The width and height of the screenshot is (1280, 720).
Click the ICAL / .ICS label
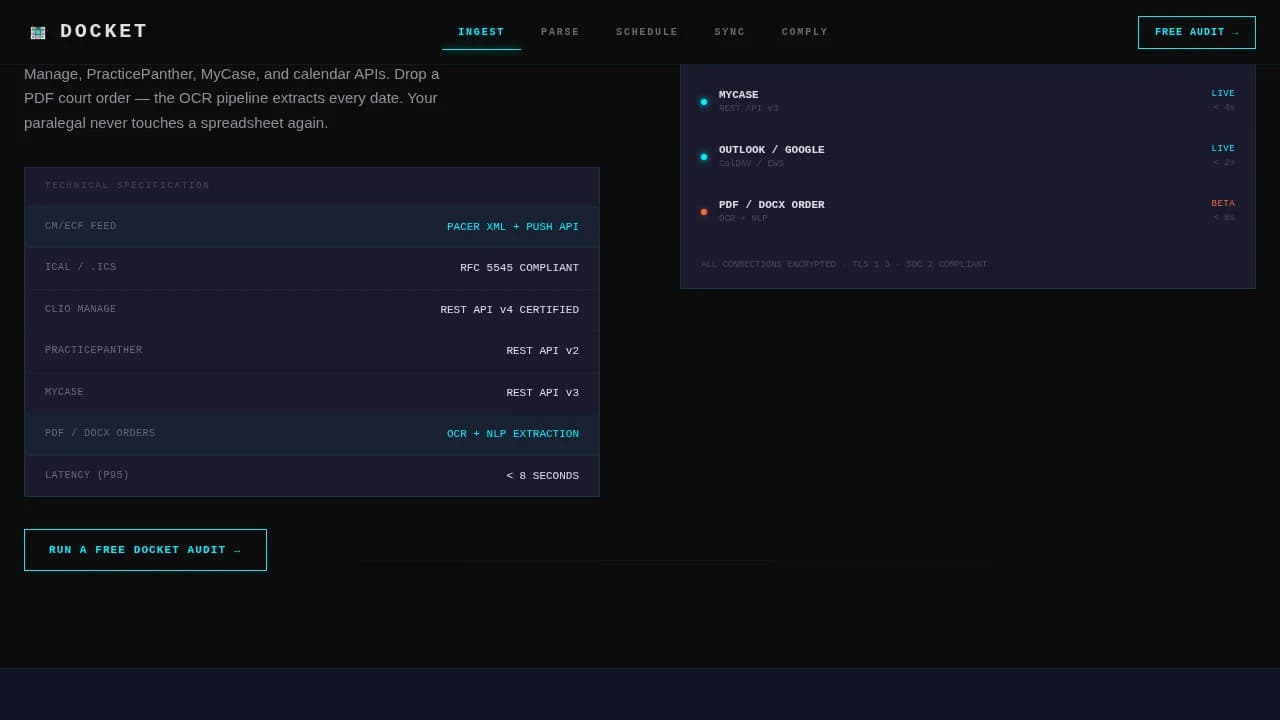(x=81, y=268)
